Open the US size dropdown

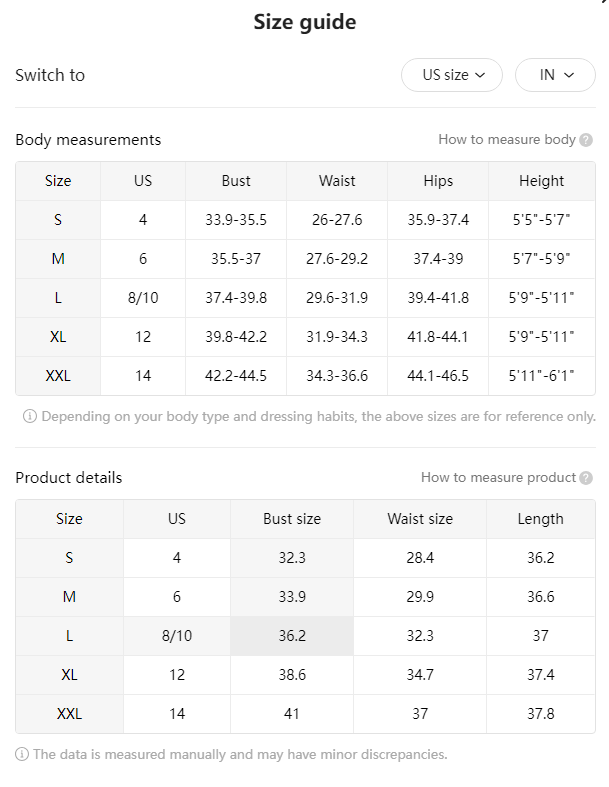[x=451, y=75]
